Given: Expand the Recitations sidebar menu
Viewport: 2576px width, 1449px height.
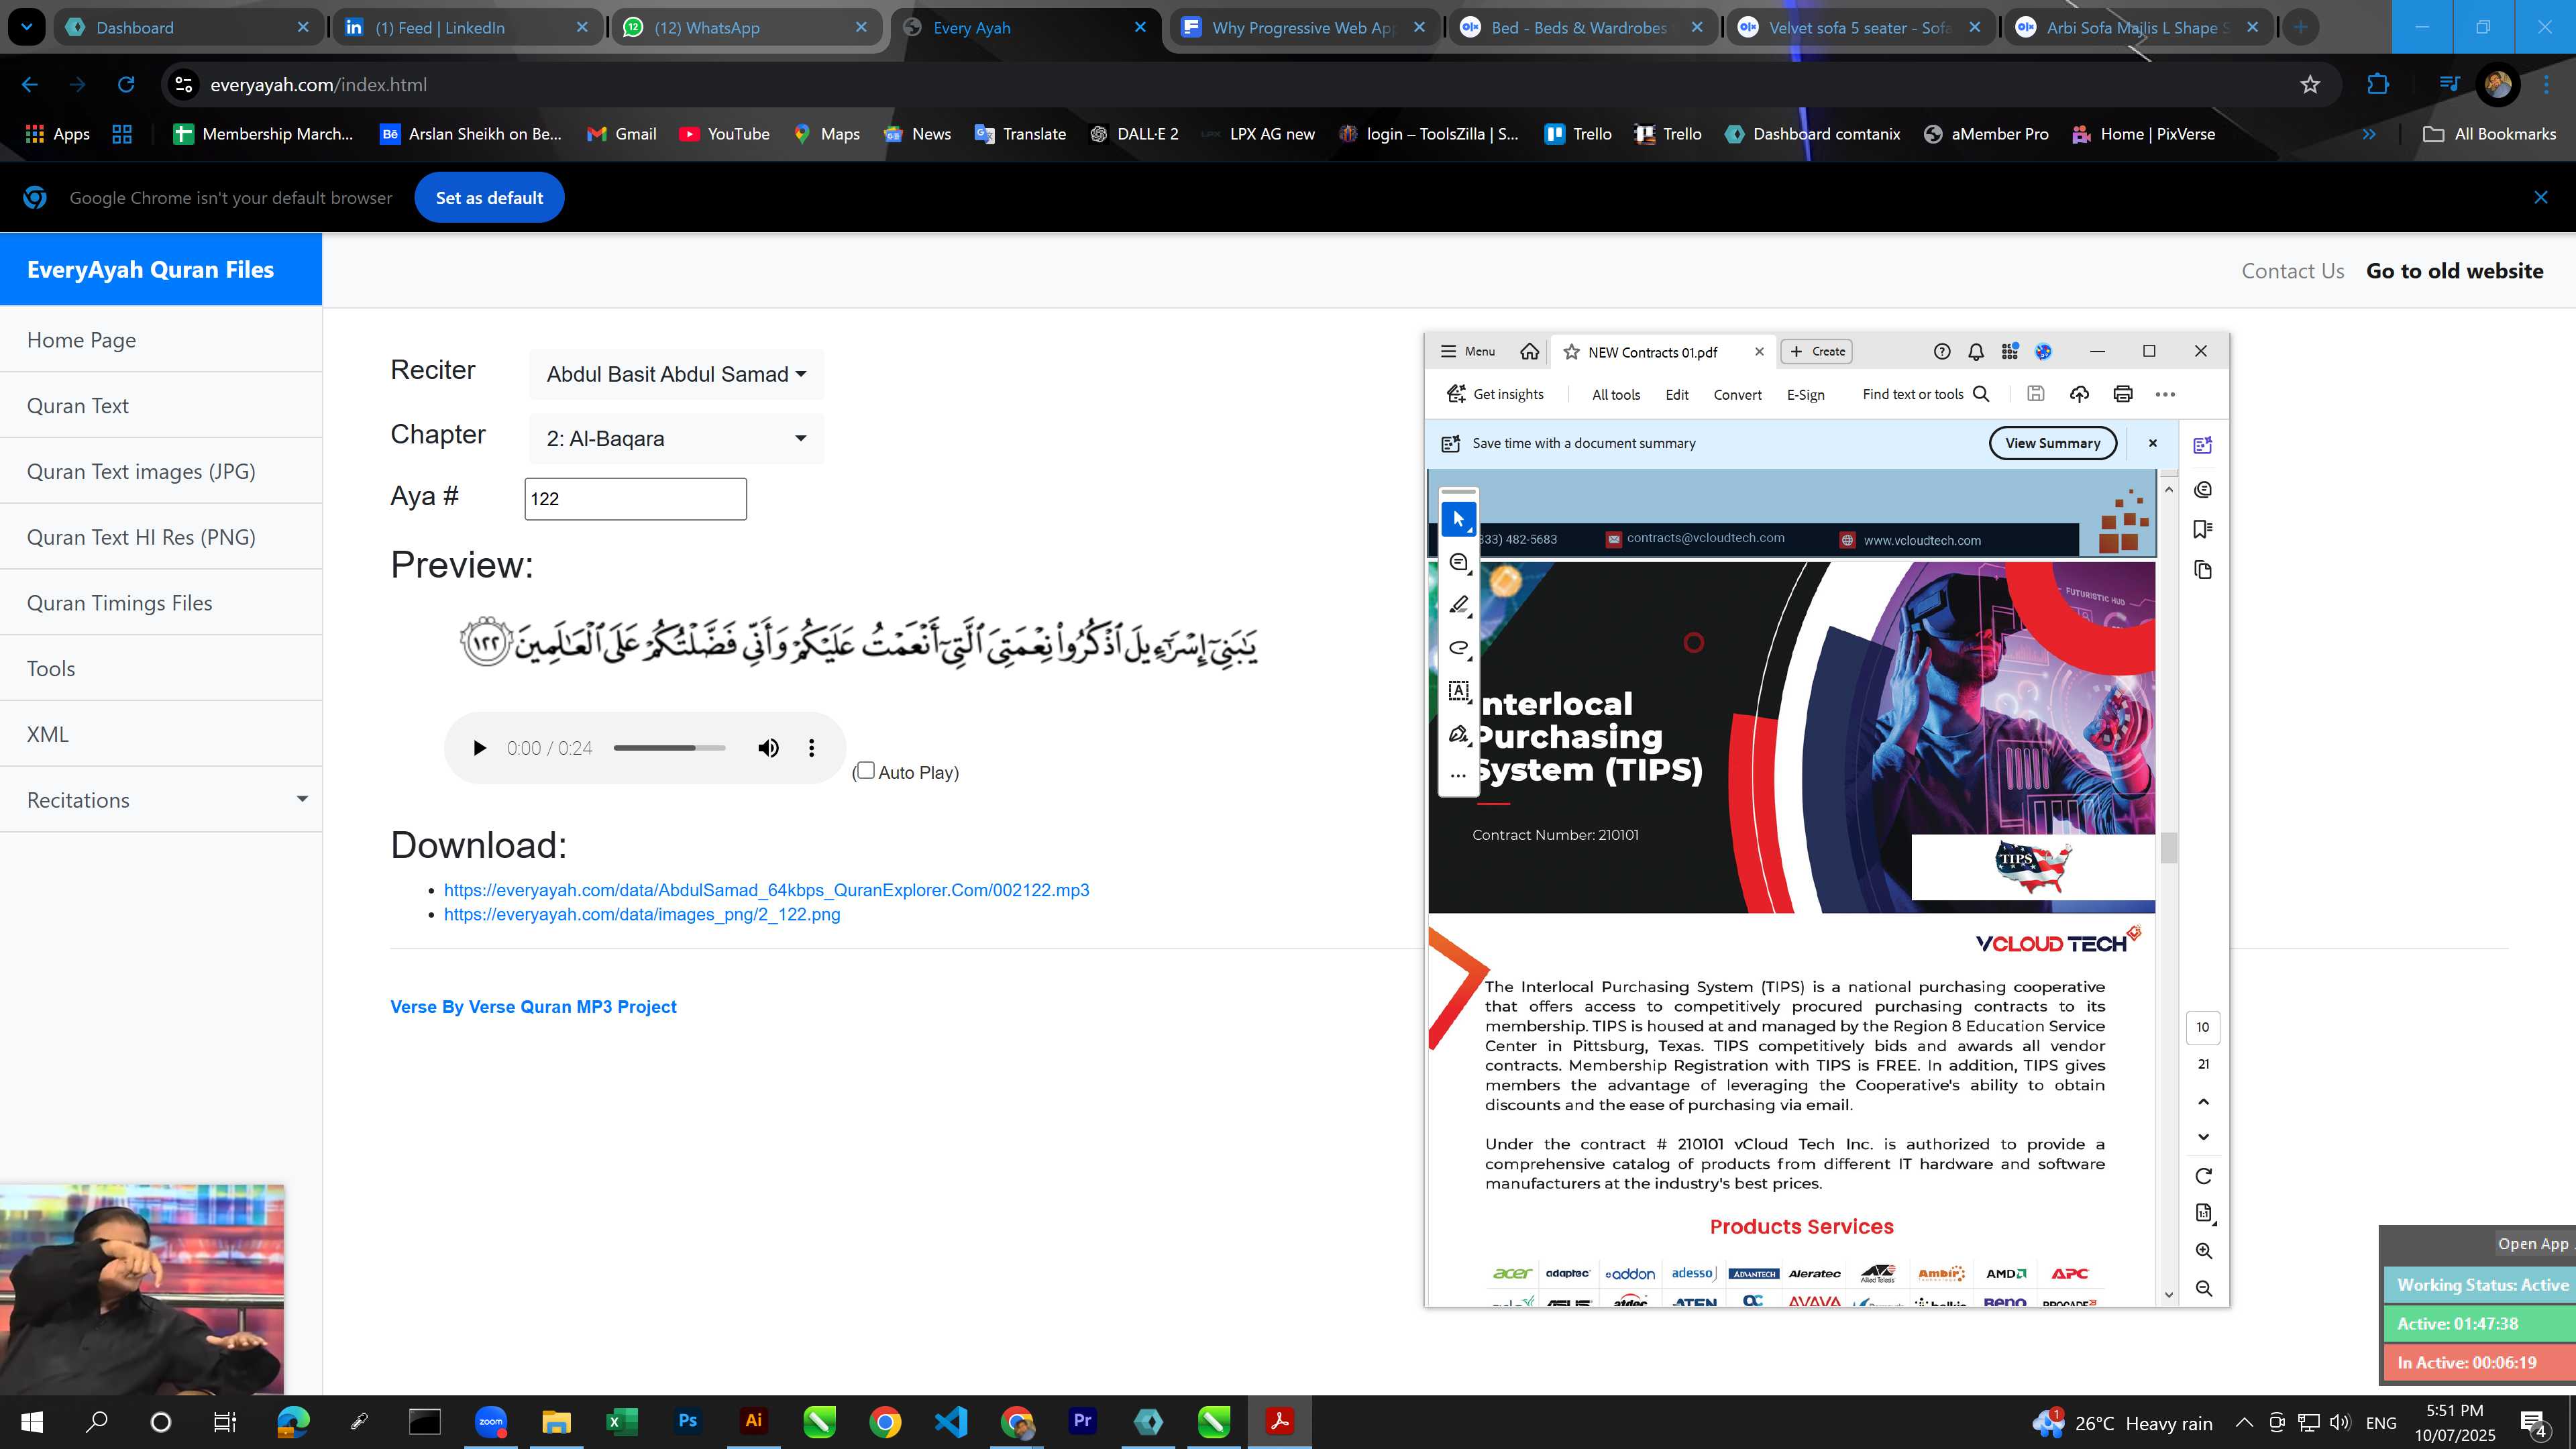Looking at the screenshot, I should pyautogui.click(x=161, y=800).
